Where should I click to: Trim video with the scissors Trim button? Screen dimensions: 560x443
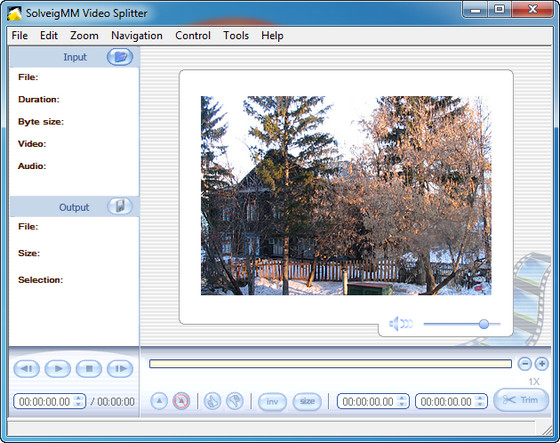coord(521,400)
